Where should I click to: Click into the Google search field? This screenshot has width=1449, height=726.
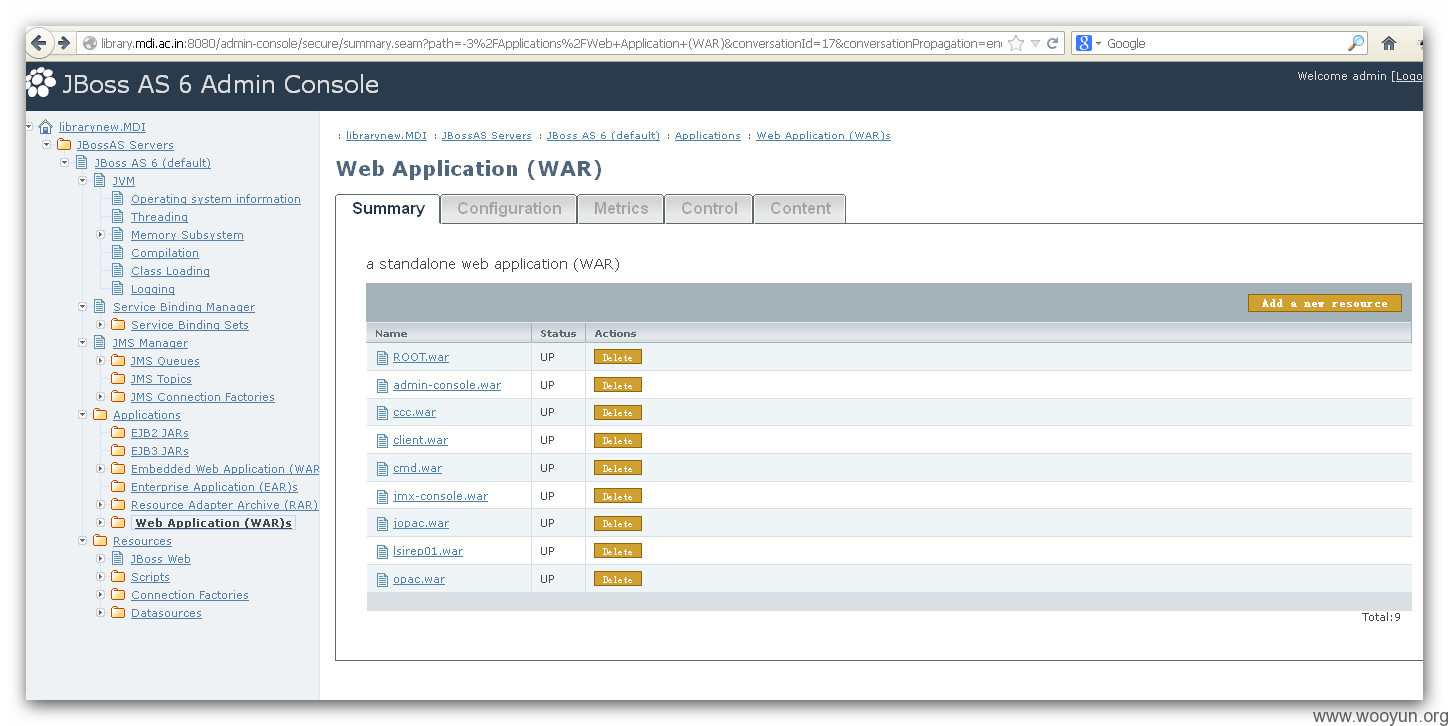1225,43
